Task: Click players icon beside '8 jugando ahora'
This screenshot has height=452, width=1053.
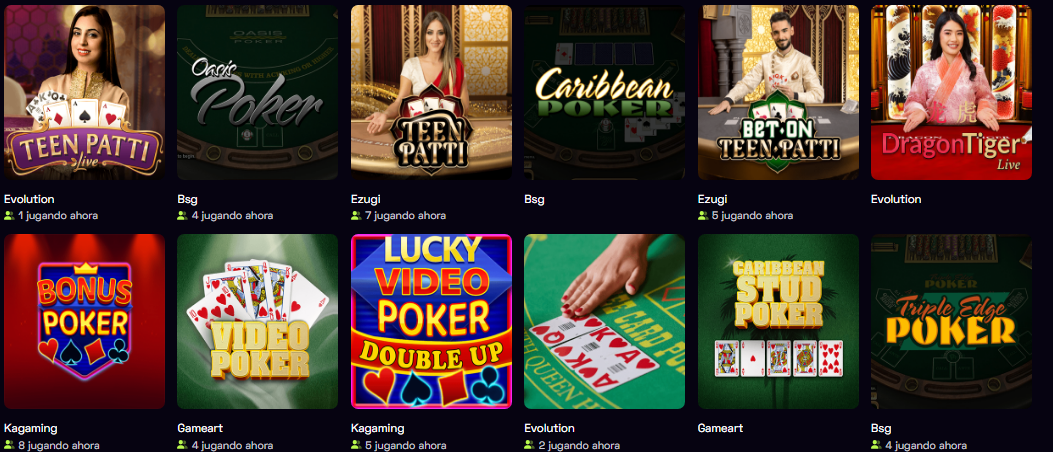Action: click(9, 445)
